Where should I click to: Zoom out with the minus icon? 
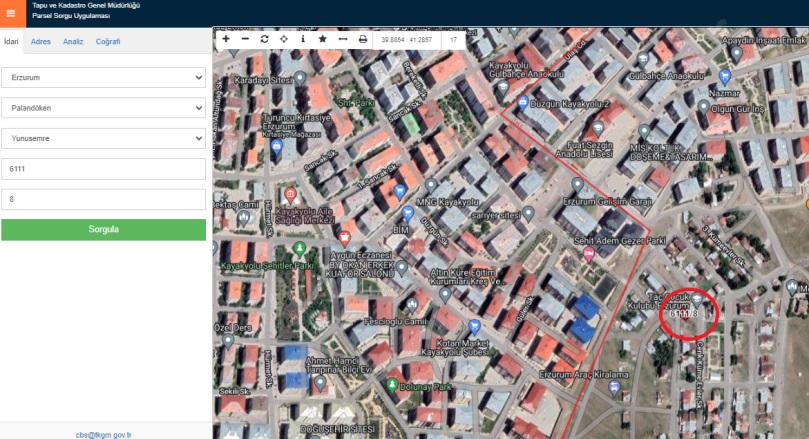pyautogui.click(x=245, y=39)
